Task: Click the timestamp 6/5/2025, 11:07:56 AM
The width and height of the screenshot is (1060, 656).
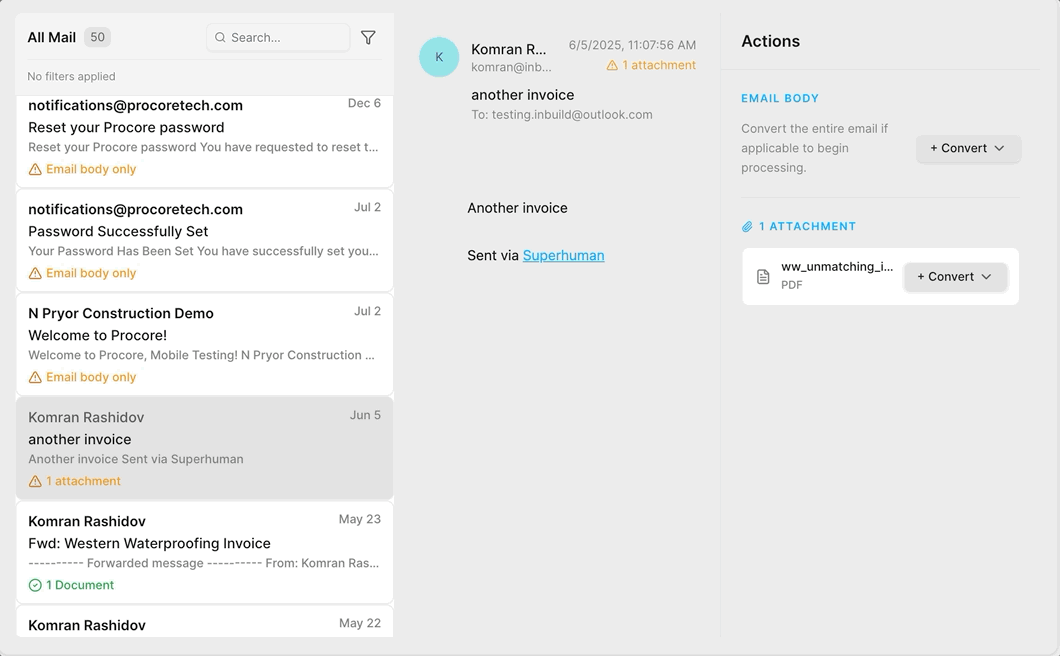Action: point(632,45)
